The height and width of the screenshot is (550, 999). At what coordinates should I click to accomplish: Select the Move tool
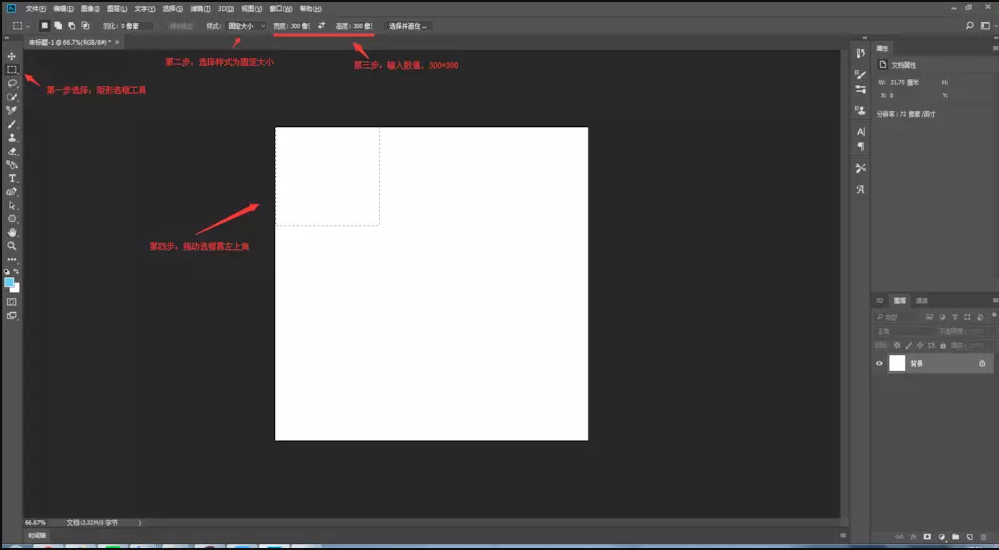pos(11,56)
